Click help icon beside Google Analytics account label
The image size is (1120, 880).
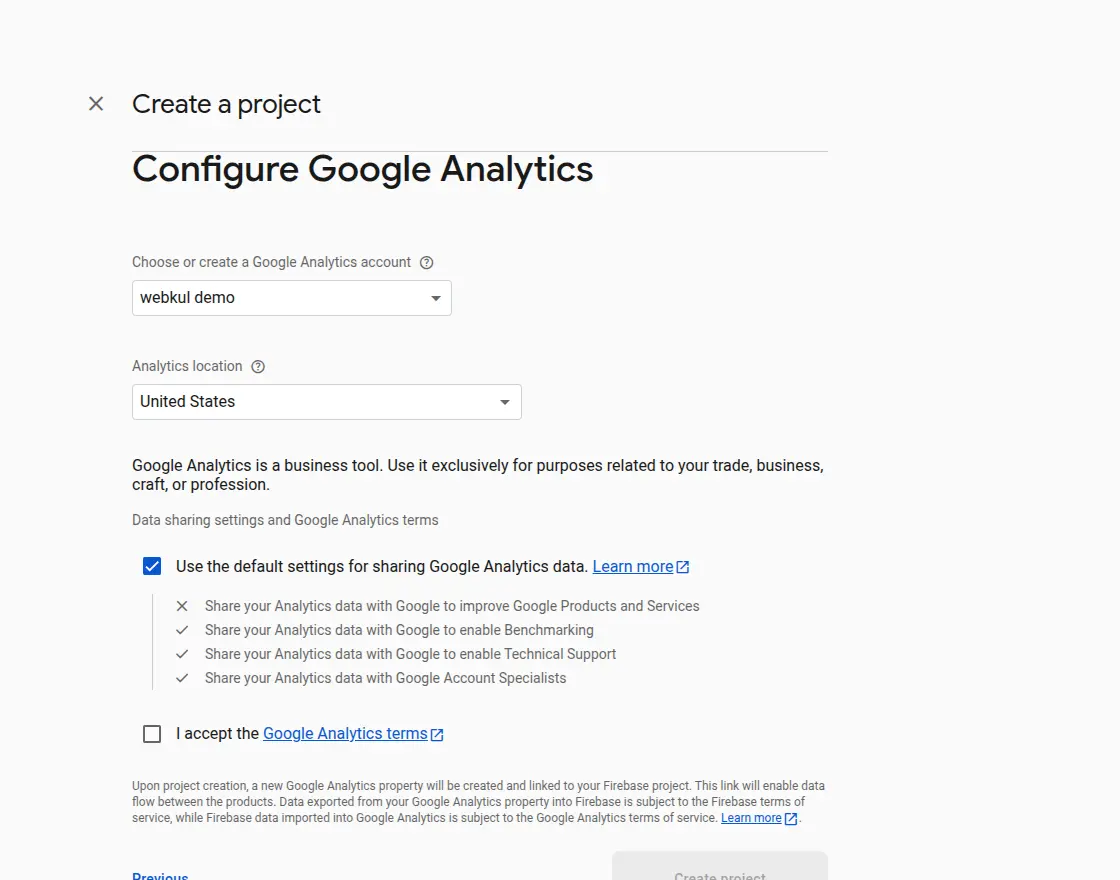(426, 262)
